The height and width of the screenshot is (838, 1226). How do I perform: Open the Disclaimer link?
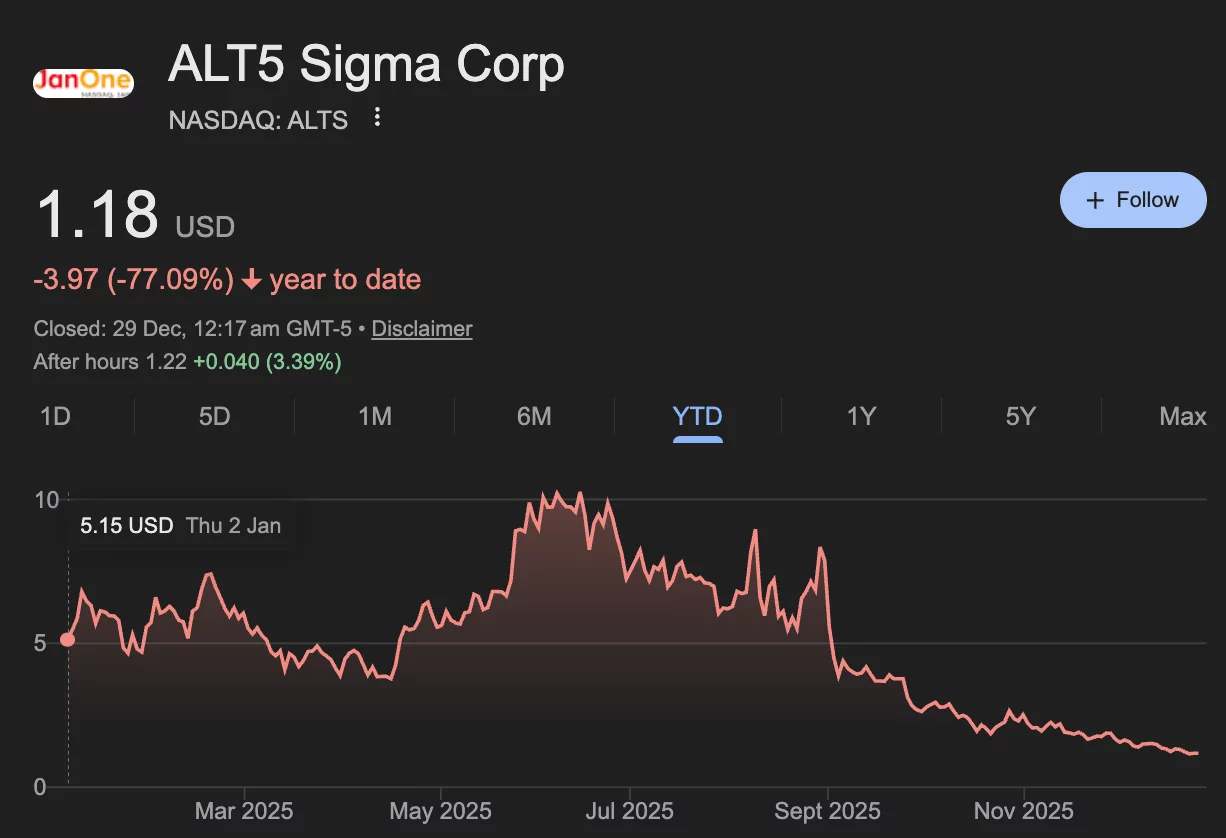point(421,328)
